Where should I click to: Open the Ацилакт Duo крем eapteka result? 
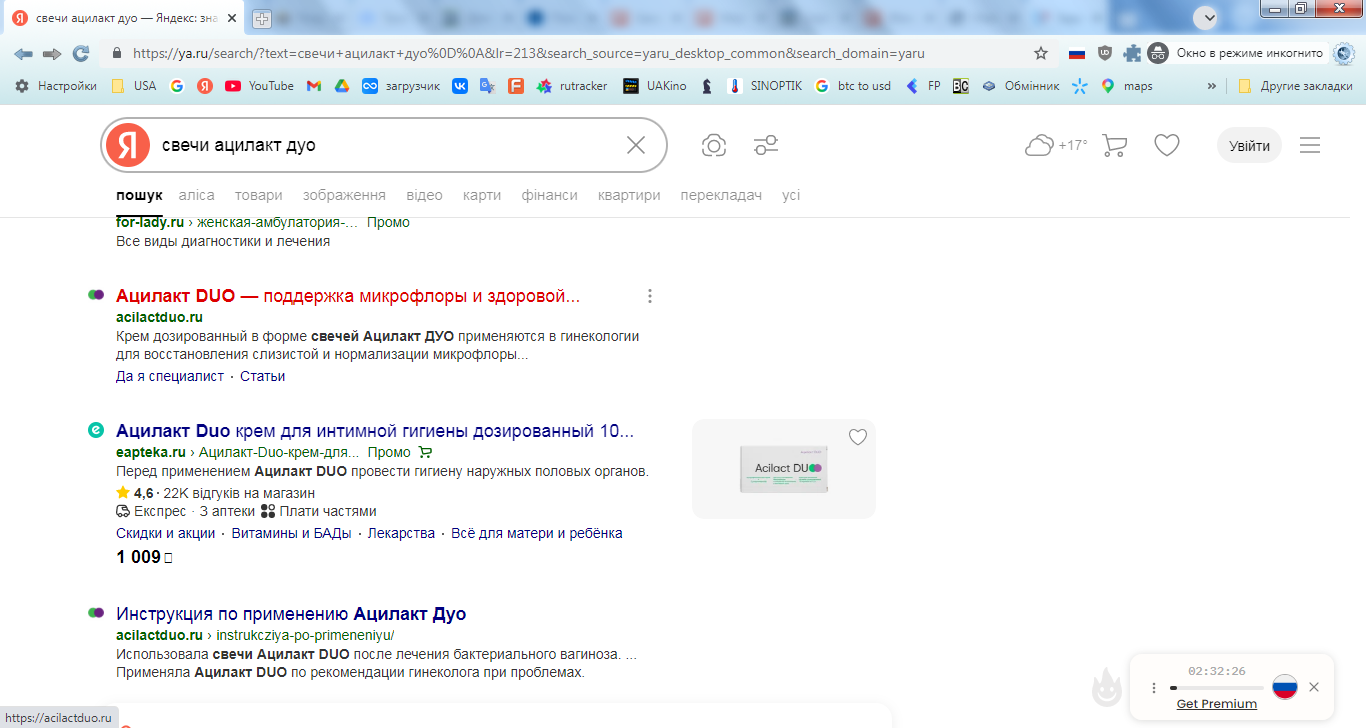(x=375, y=431)
